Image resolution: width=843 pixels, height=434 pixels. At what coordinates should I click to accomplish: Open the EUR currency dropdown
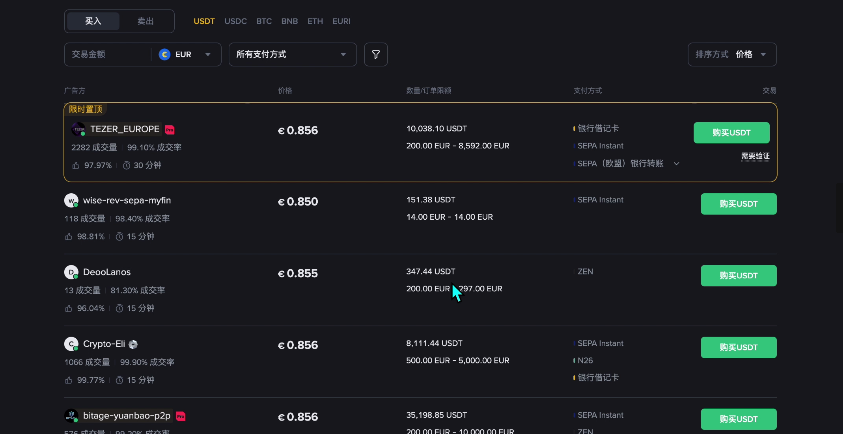coord(186,55)
